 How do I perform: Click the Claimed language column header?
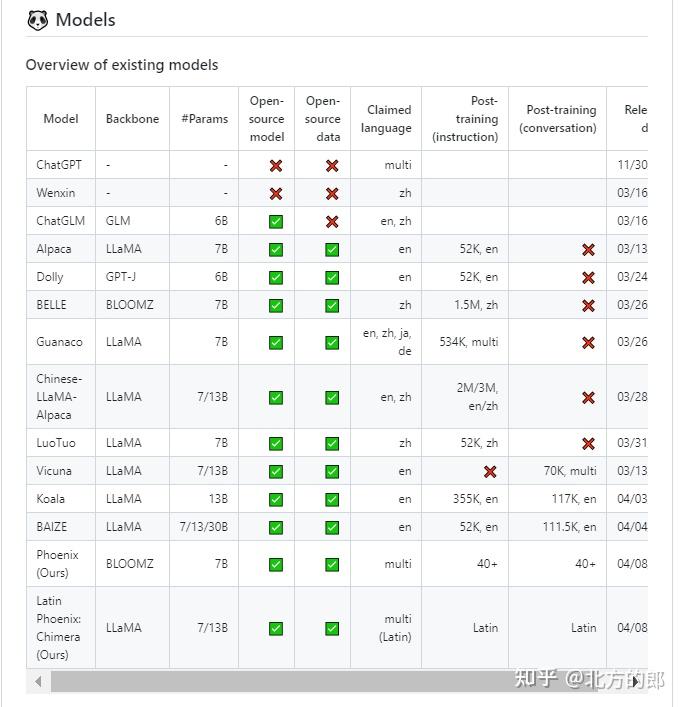387,119
